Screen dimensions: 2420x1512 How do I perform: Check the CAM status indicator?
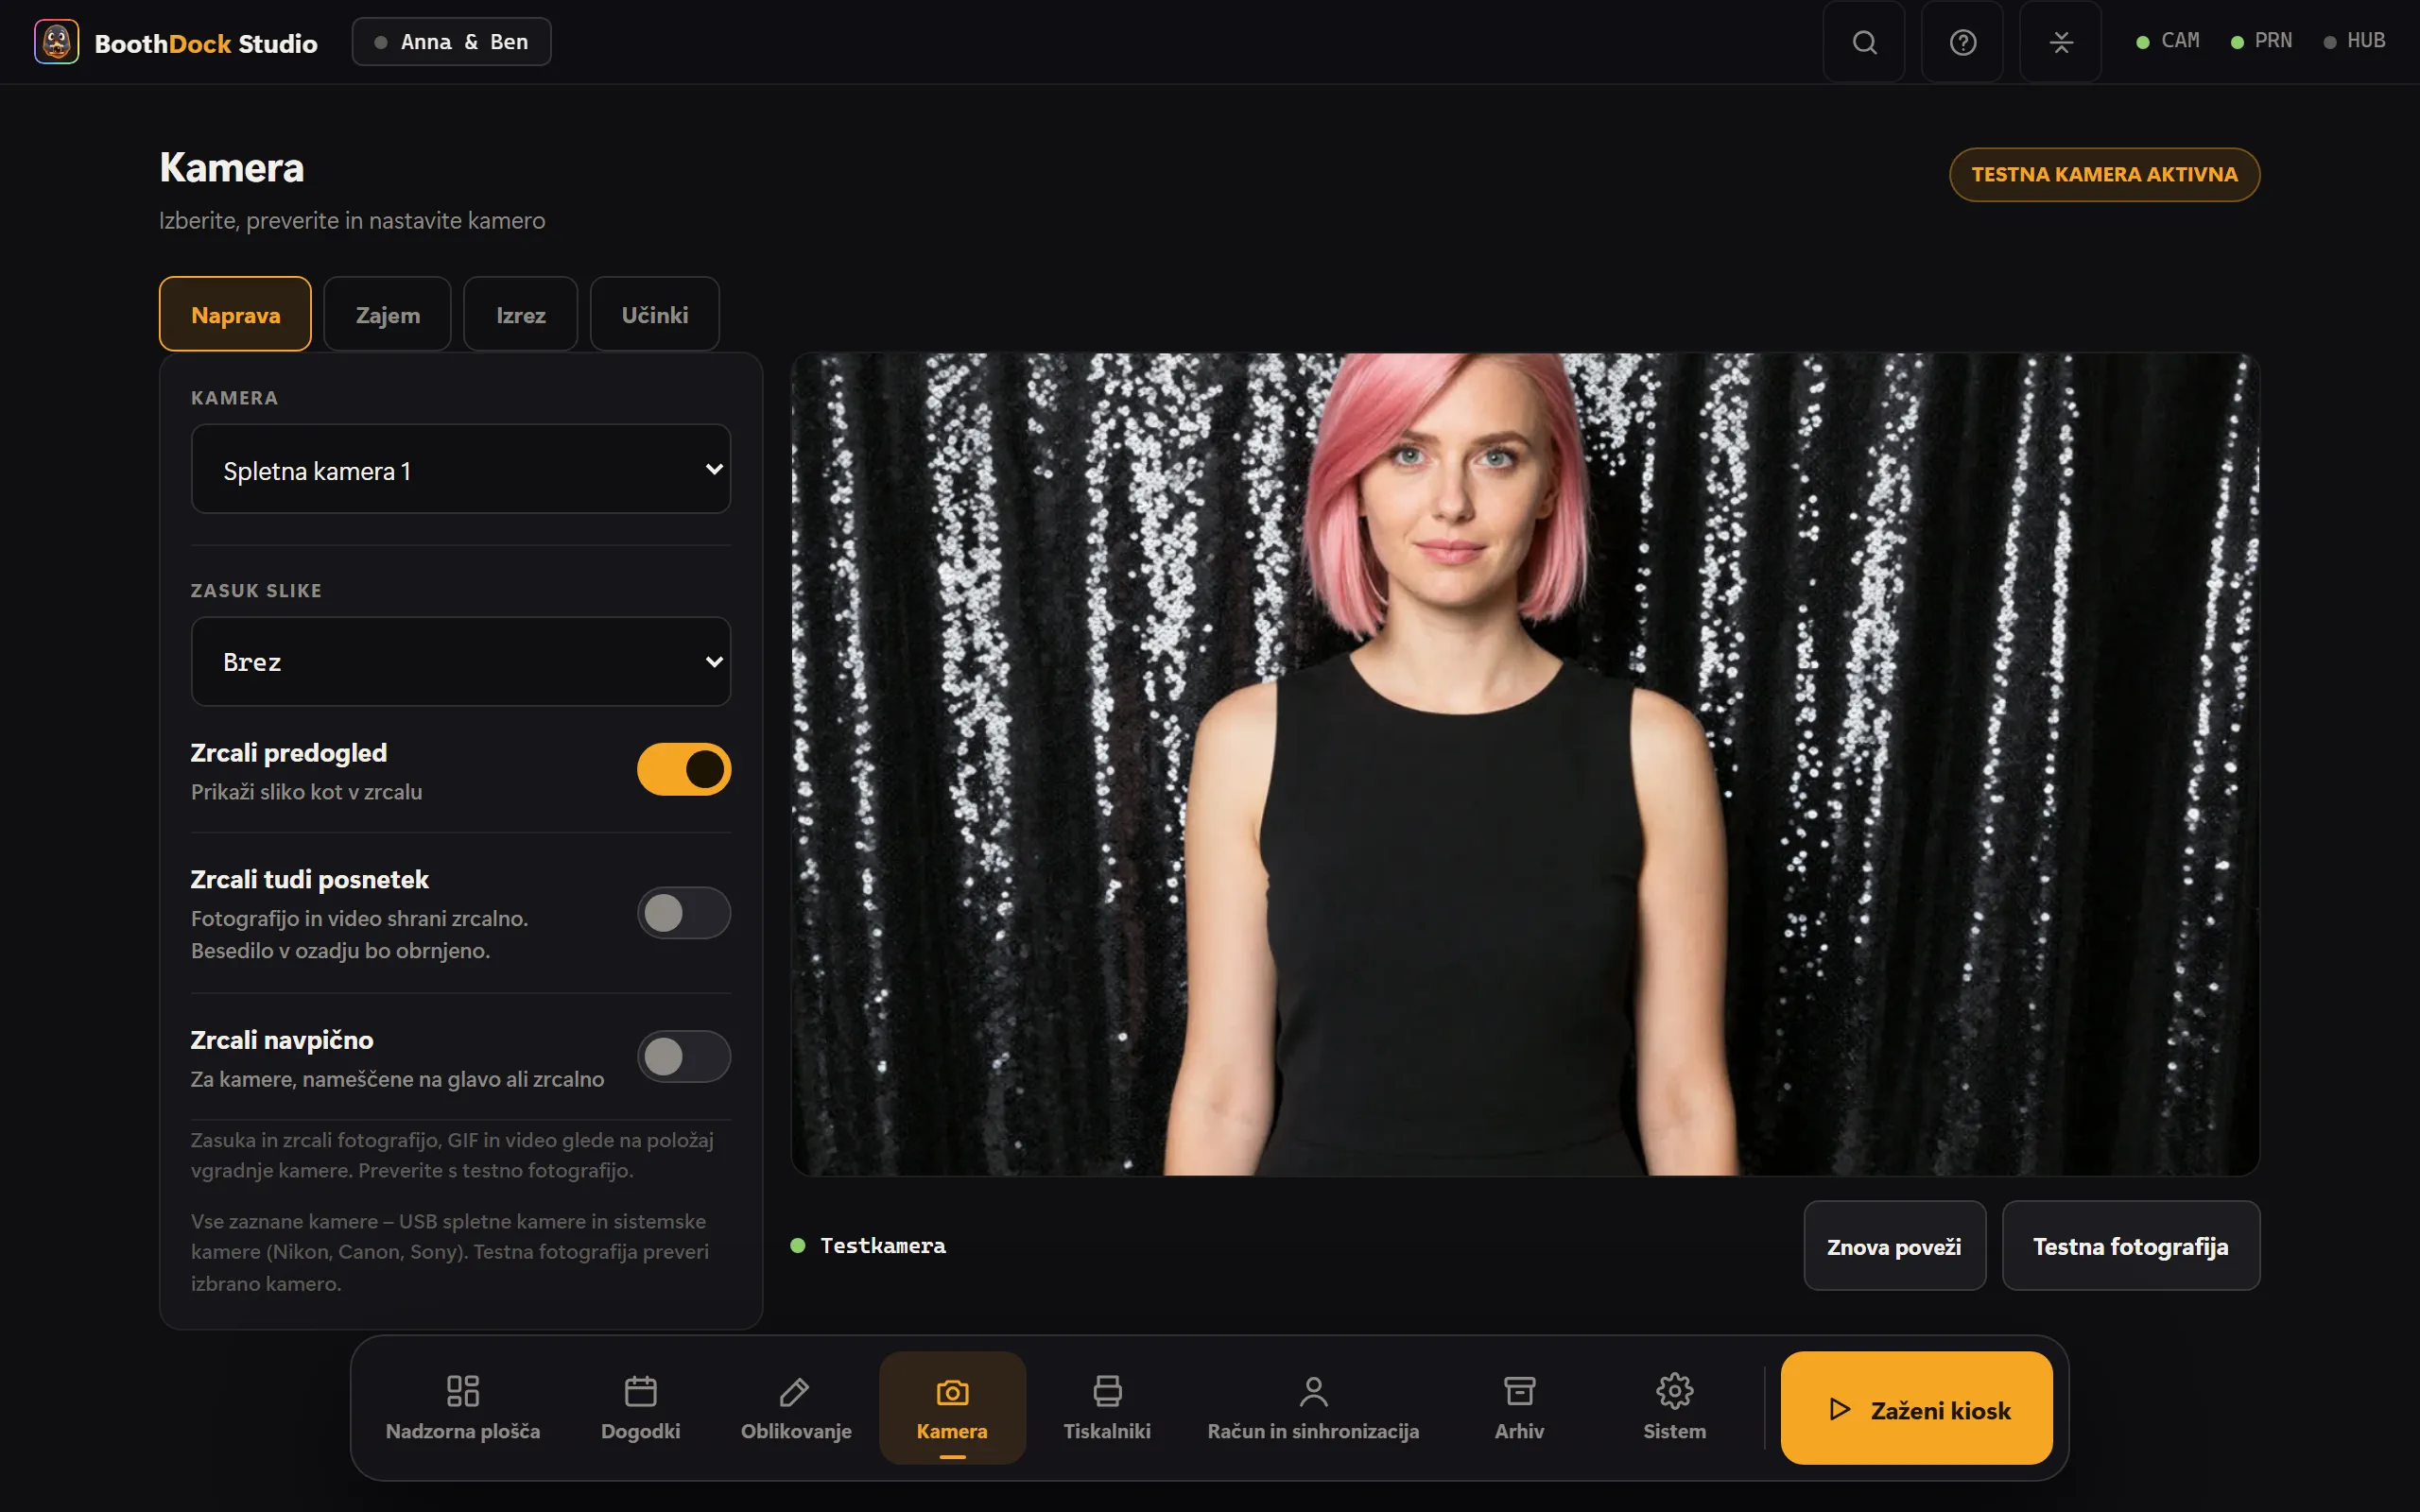[x=2167, y=41]
